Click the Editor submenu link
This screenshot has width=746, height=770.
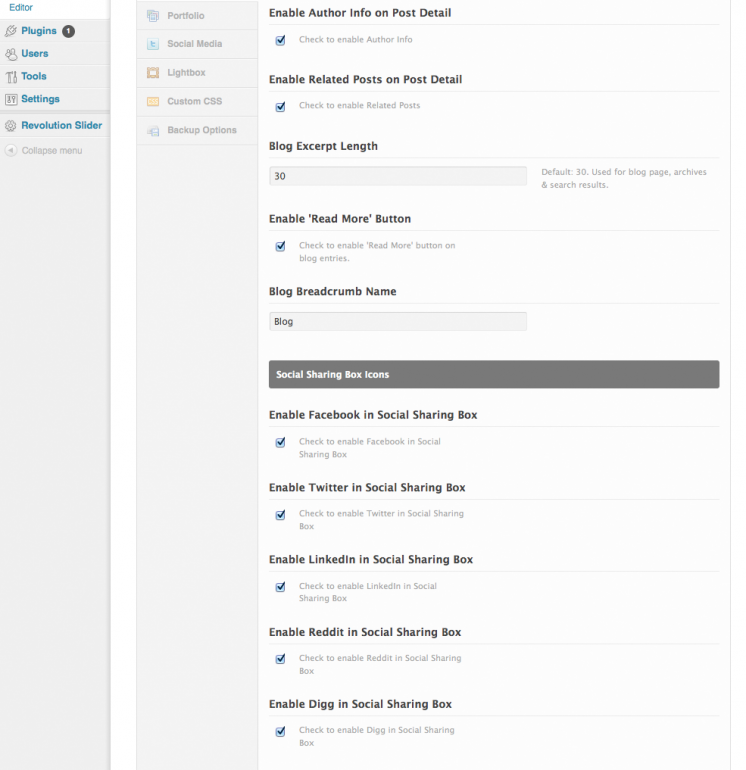(x=21, y=8)
